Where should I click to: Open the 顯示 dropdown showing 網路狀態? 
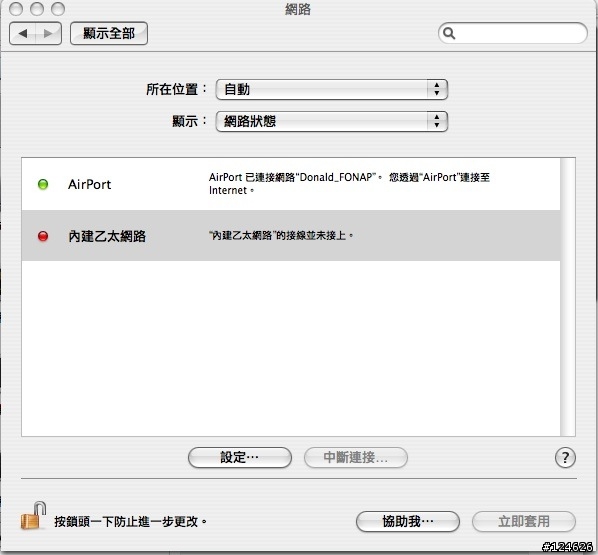(x=331, y=122)
